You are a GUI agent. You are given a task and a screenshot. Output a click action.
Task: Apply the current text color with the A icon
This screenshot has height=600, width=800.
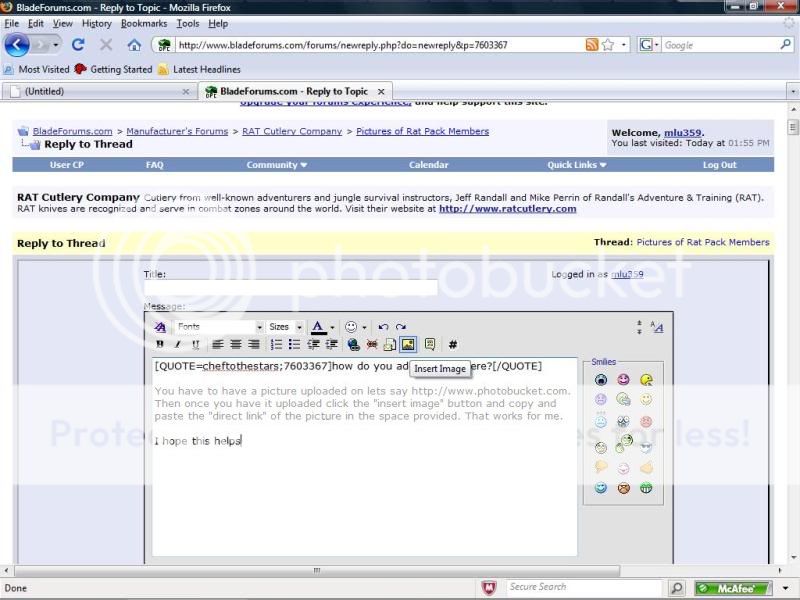click(318, 327)
